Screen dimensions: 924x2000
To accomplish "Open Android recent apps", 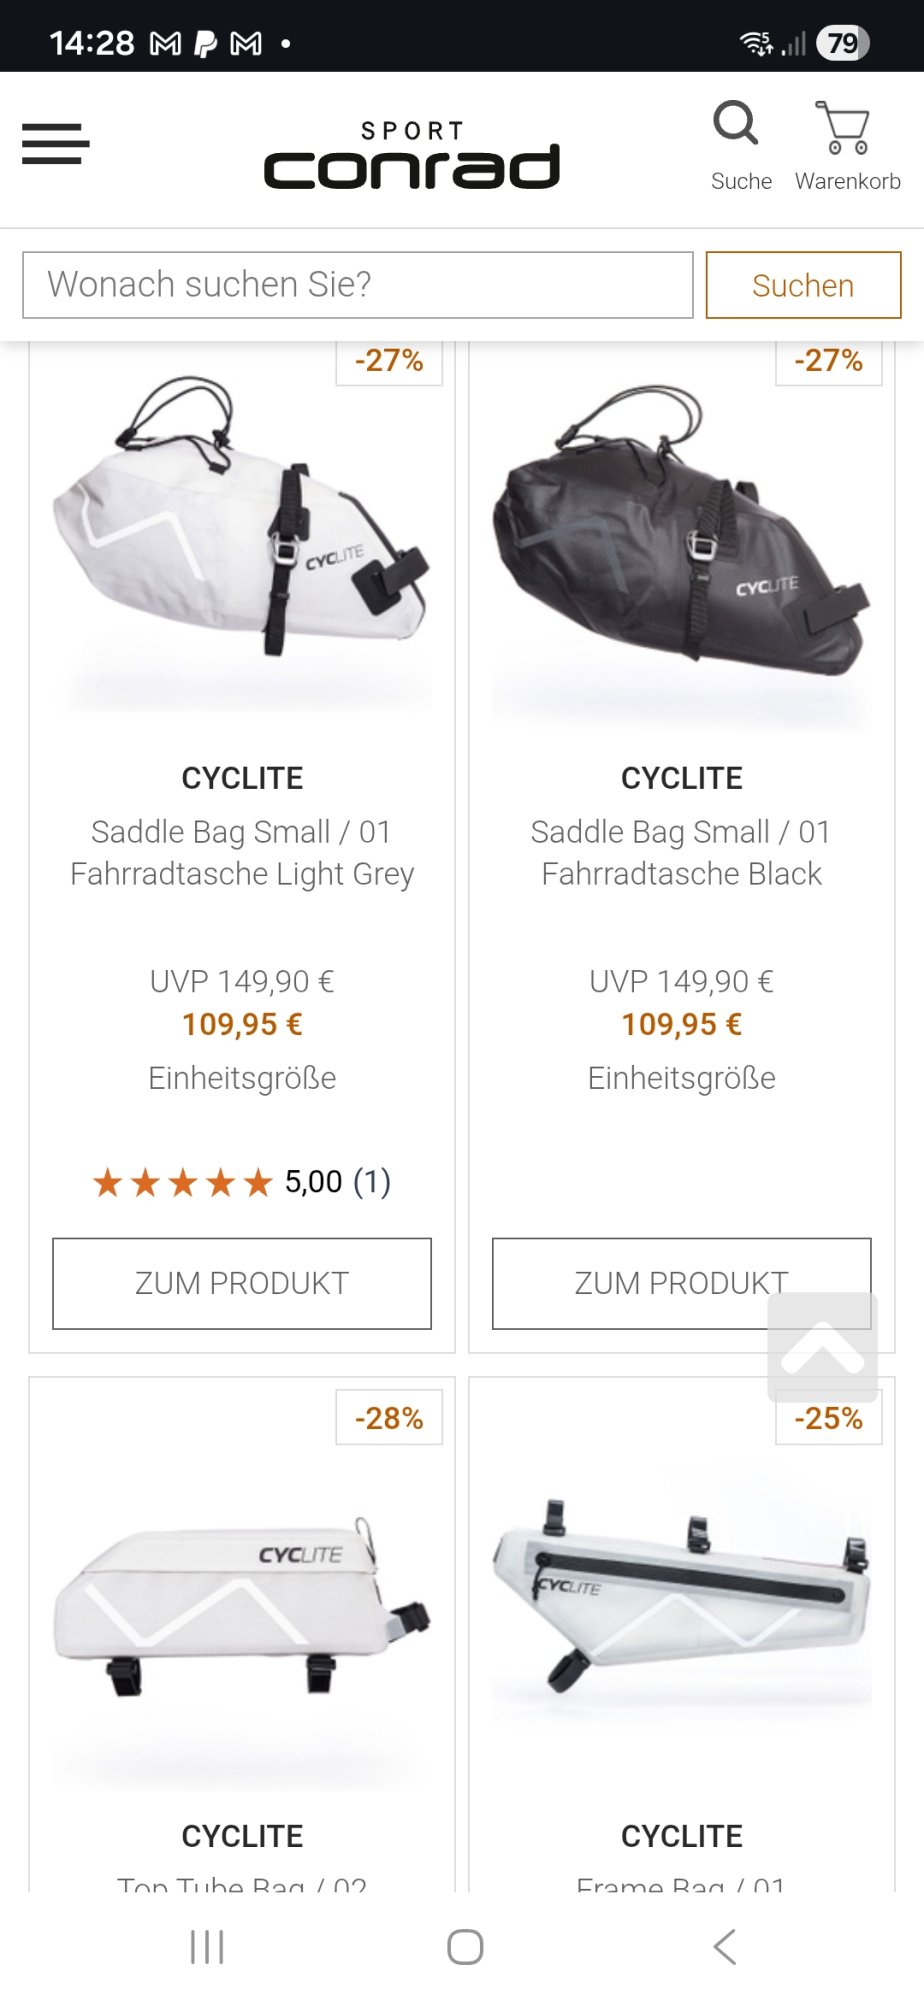I will tap(207, 1947).
